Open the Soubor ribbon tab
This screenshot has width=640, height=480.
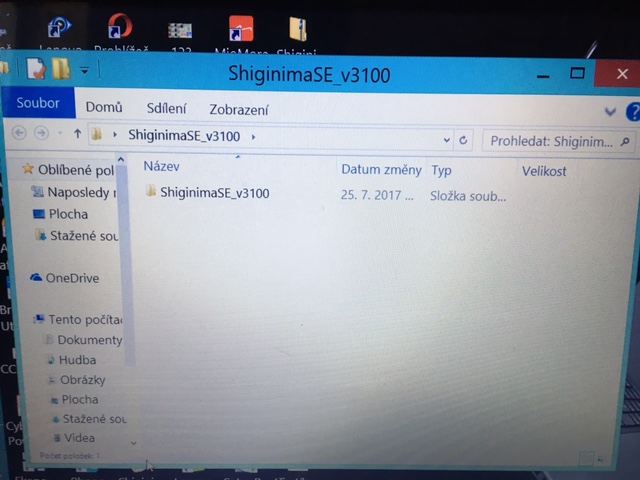click(x=38, y=103)
